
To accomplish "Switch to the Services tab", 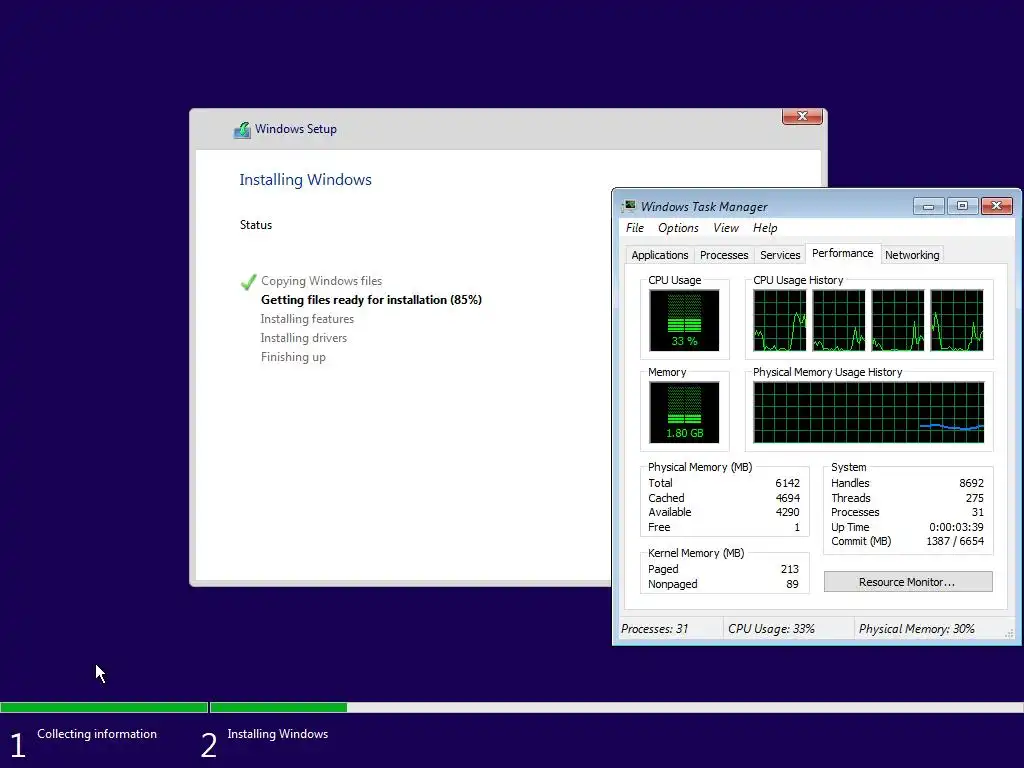I will (780, 255).
